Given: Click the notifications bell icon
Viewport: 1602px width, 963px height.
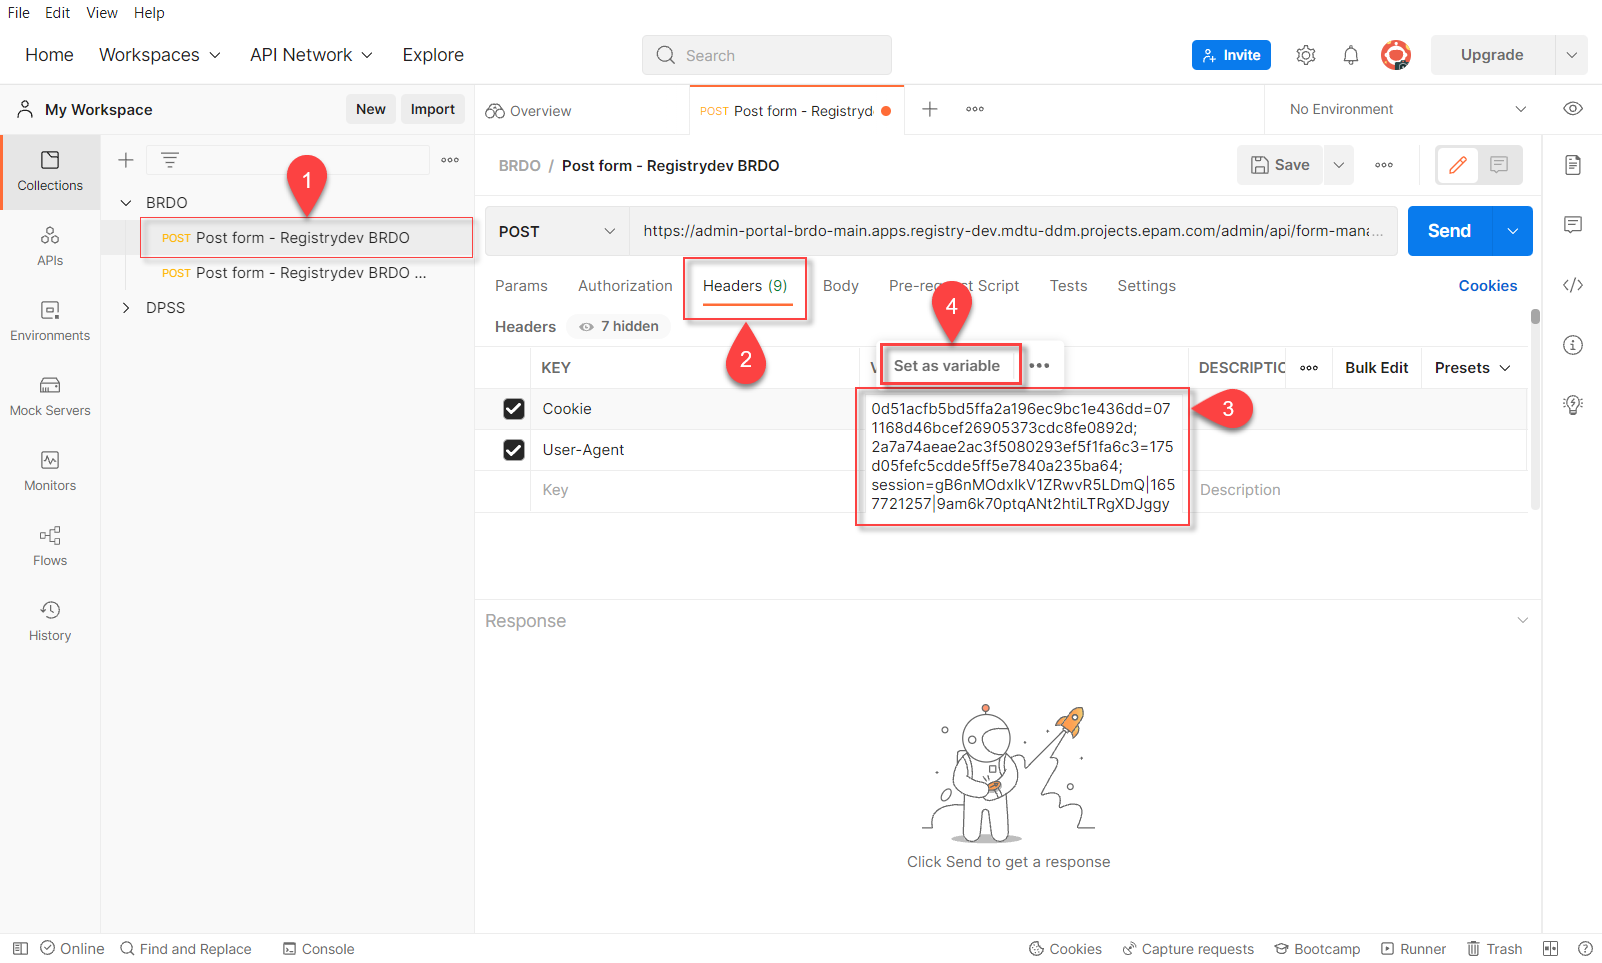Looking at the screenshot, I should click(1350, 55).
